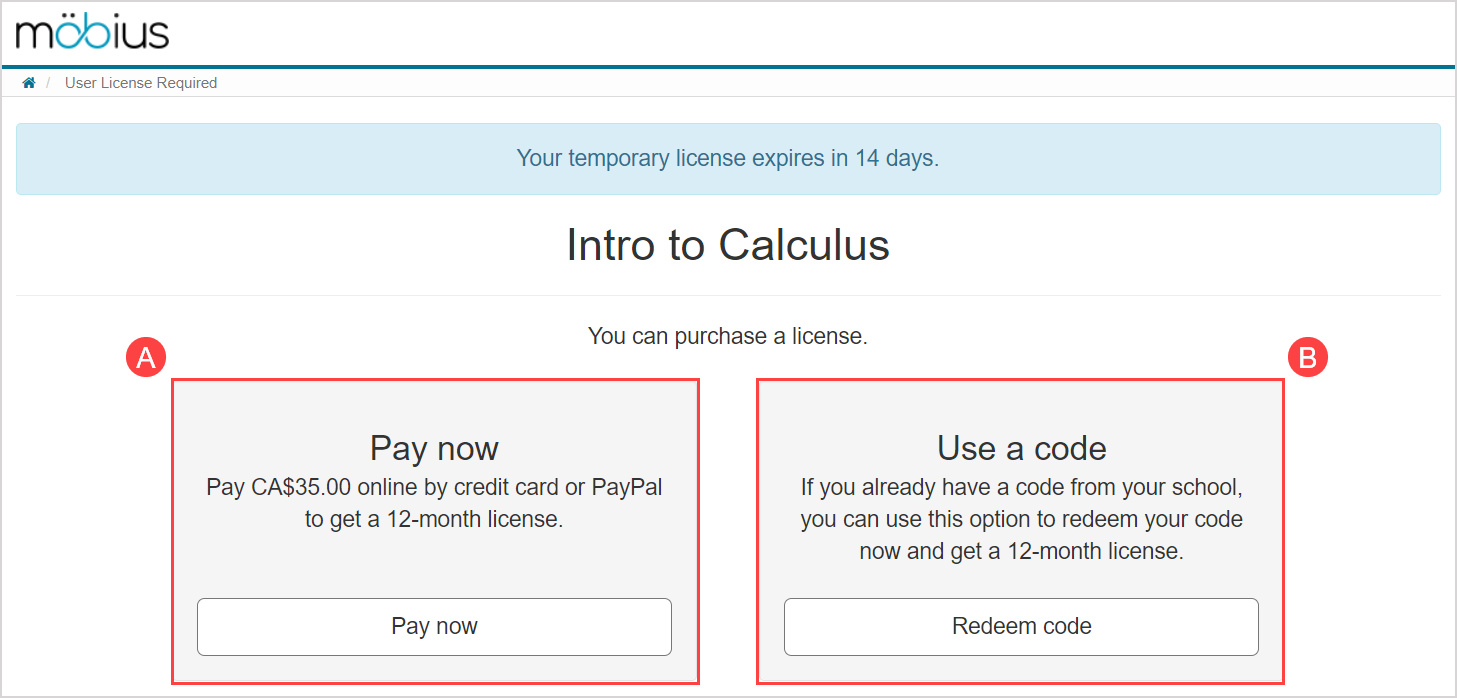Image resolution: width=1457 pixels, height=698 pixels.
Task: Click the breadcrumb slash separator
Action: pos(48,83)
